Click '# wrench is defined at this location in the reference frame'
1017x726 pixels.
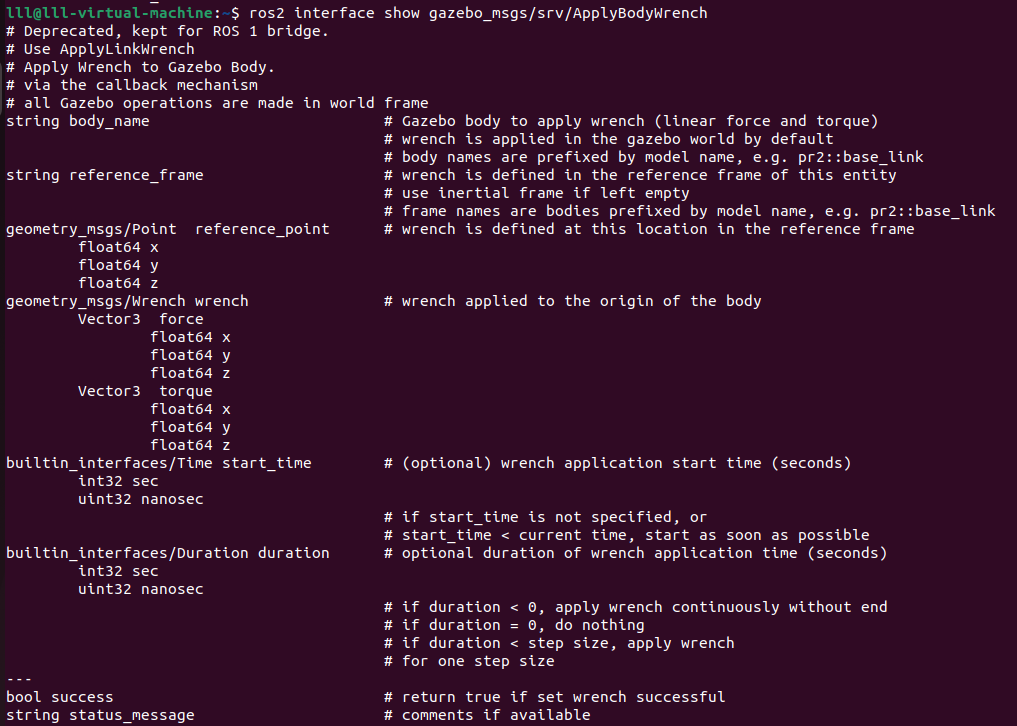[x=649, y=229]
